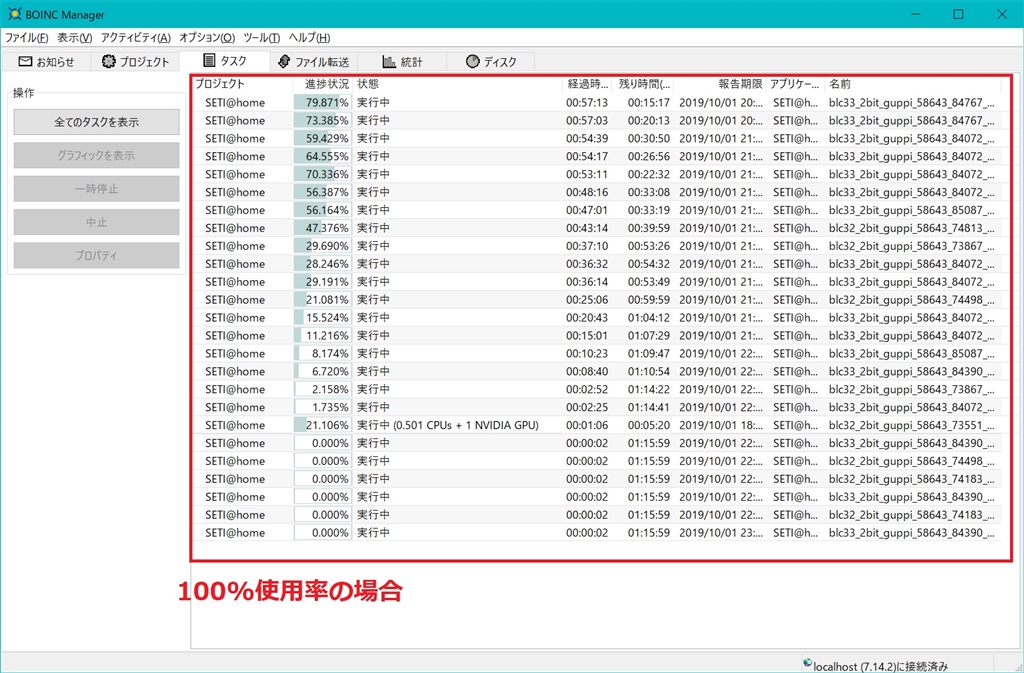Click the list icon on タスク tab
1024x673 pixels.
tap(209, 61)
